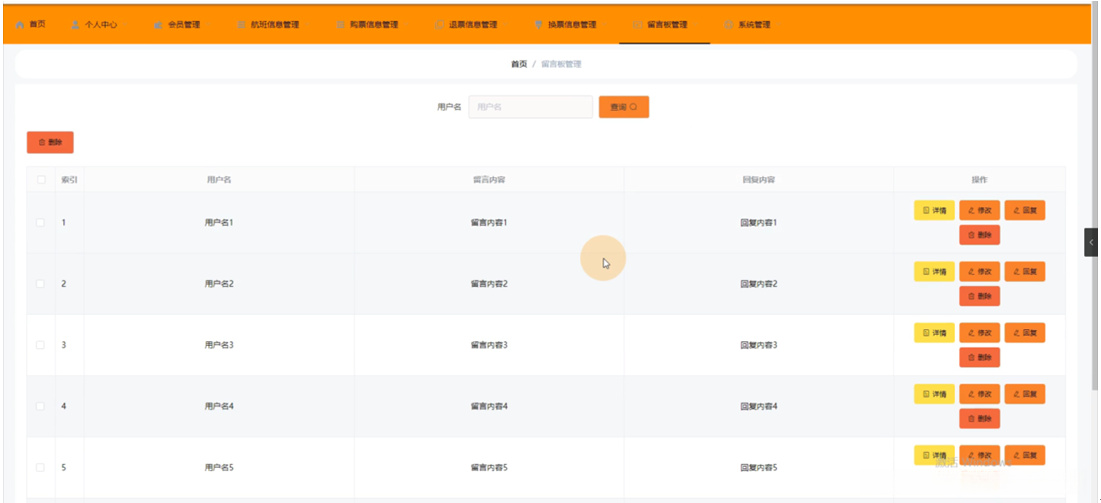This screenshot has height=503, width=1101.
Task: Click 删除 in the 用户名2 row
Action: (x=980, y=296)
